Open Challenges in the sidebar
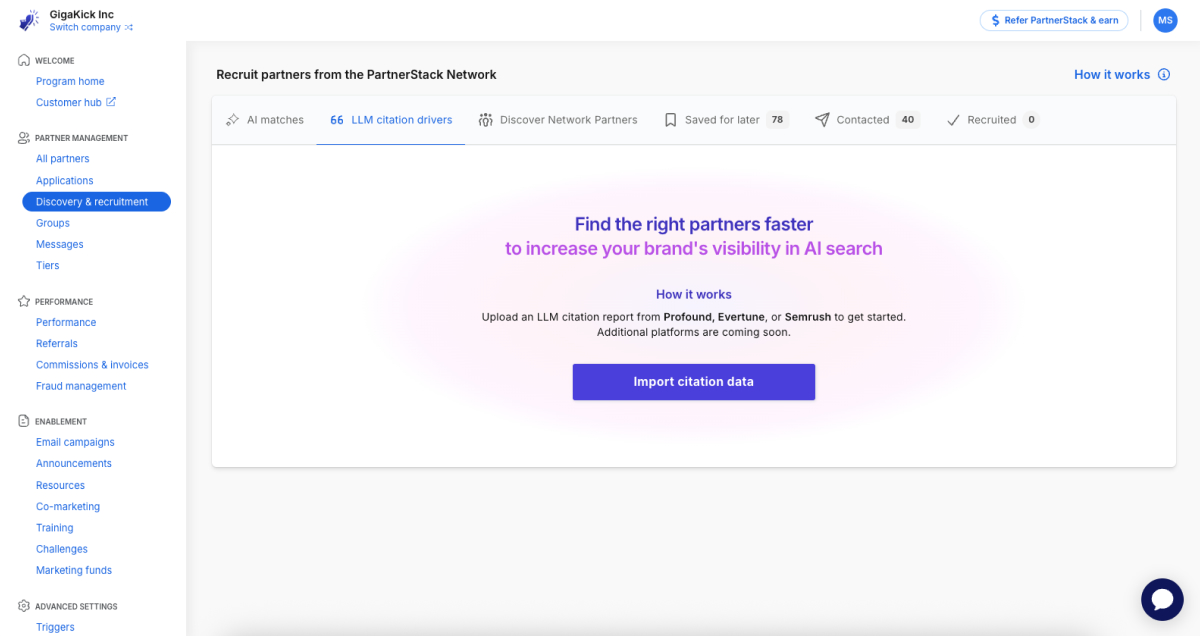This screenshot has height=636, width=1200. [62, 549]
